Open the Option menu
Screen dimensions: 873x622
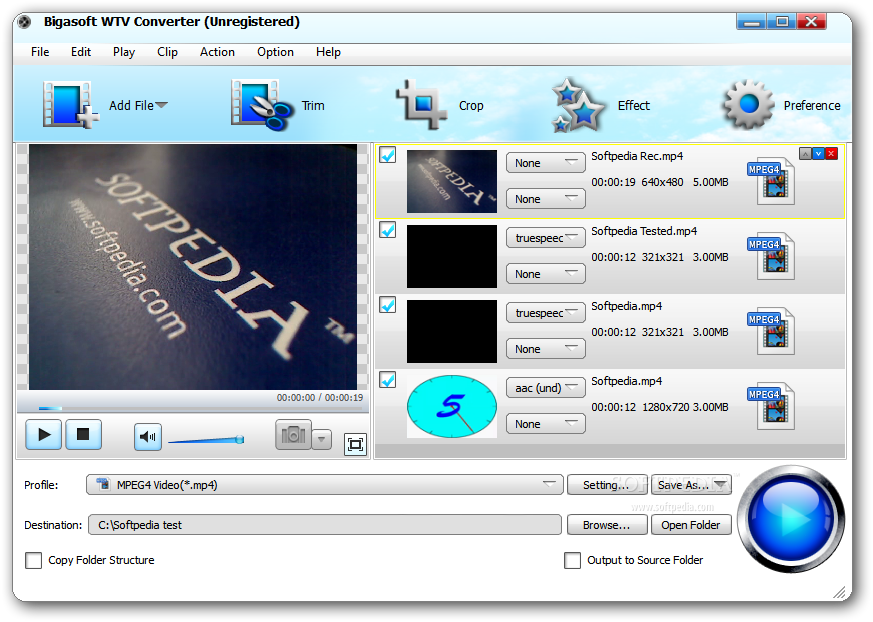click(x=275, y=52)
